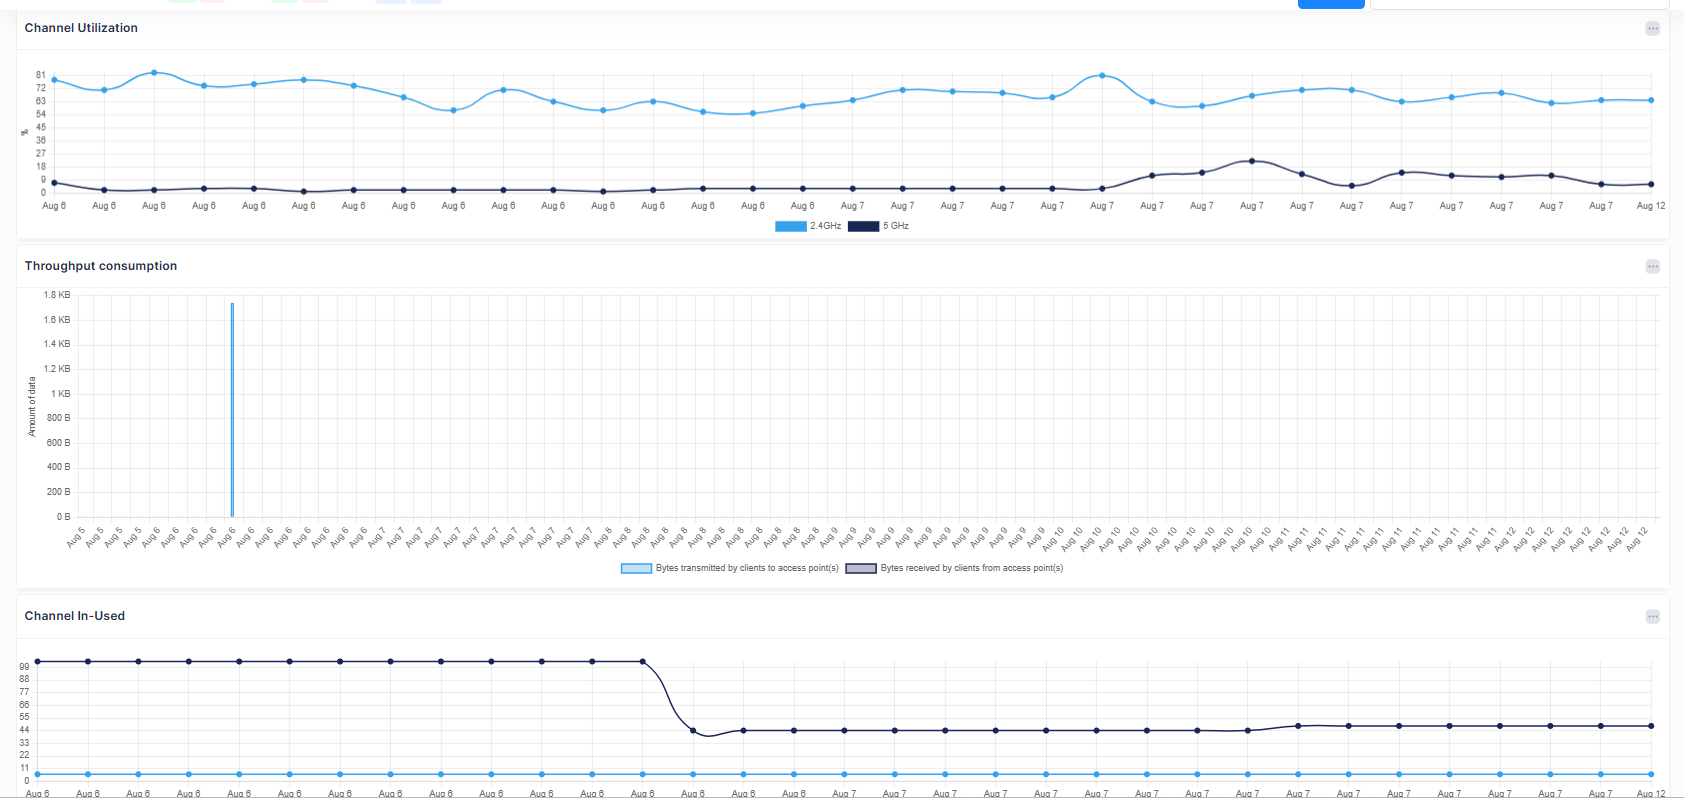
Task: Click the last 2.4GHz utilization point at Aug 12
Action: (x=1651, y=100)
